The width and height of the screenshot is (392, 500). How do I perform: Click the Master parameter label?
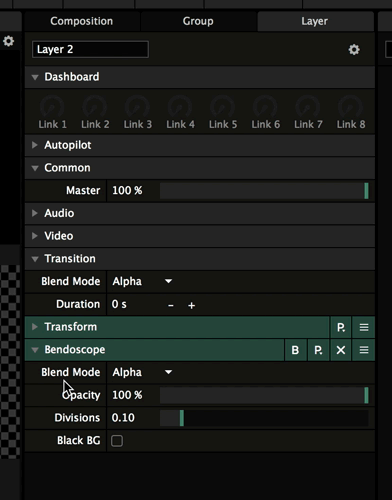click(x=83, y=190)
